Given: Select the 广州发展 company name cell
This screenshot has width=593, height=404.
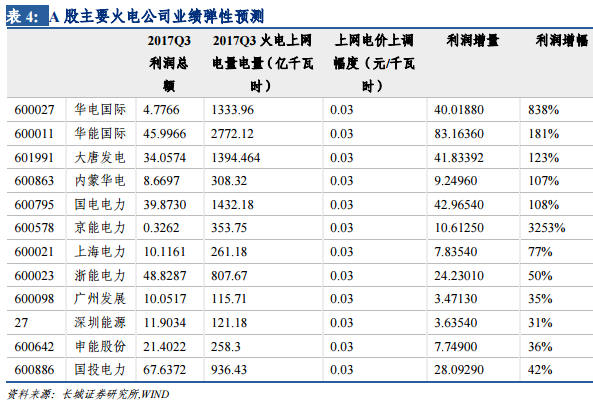Looking at the screenshot, I should [x=100, y=298].
